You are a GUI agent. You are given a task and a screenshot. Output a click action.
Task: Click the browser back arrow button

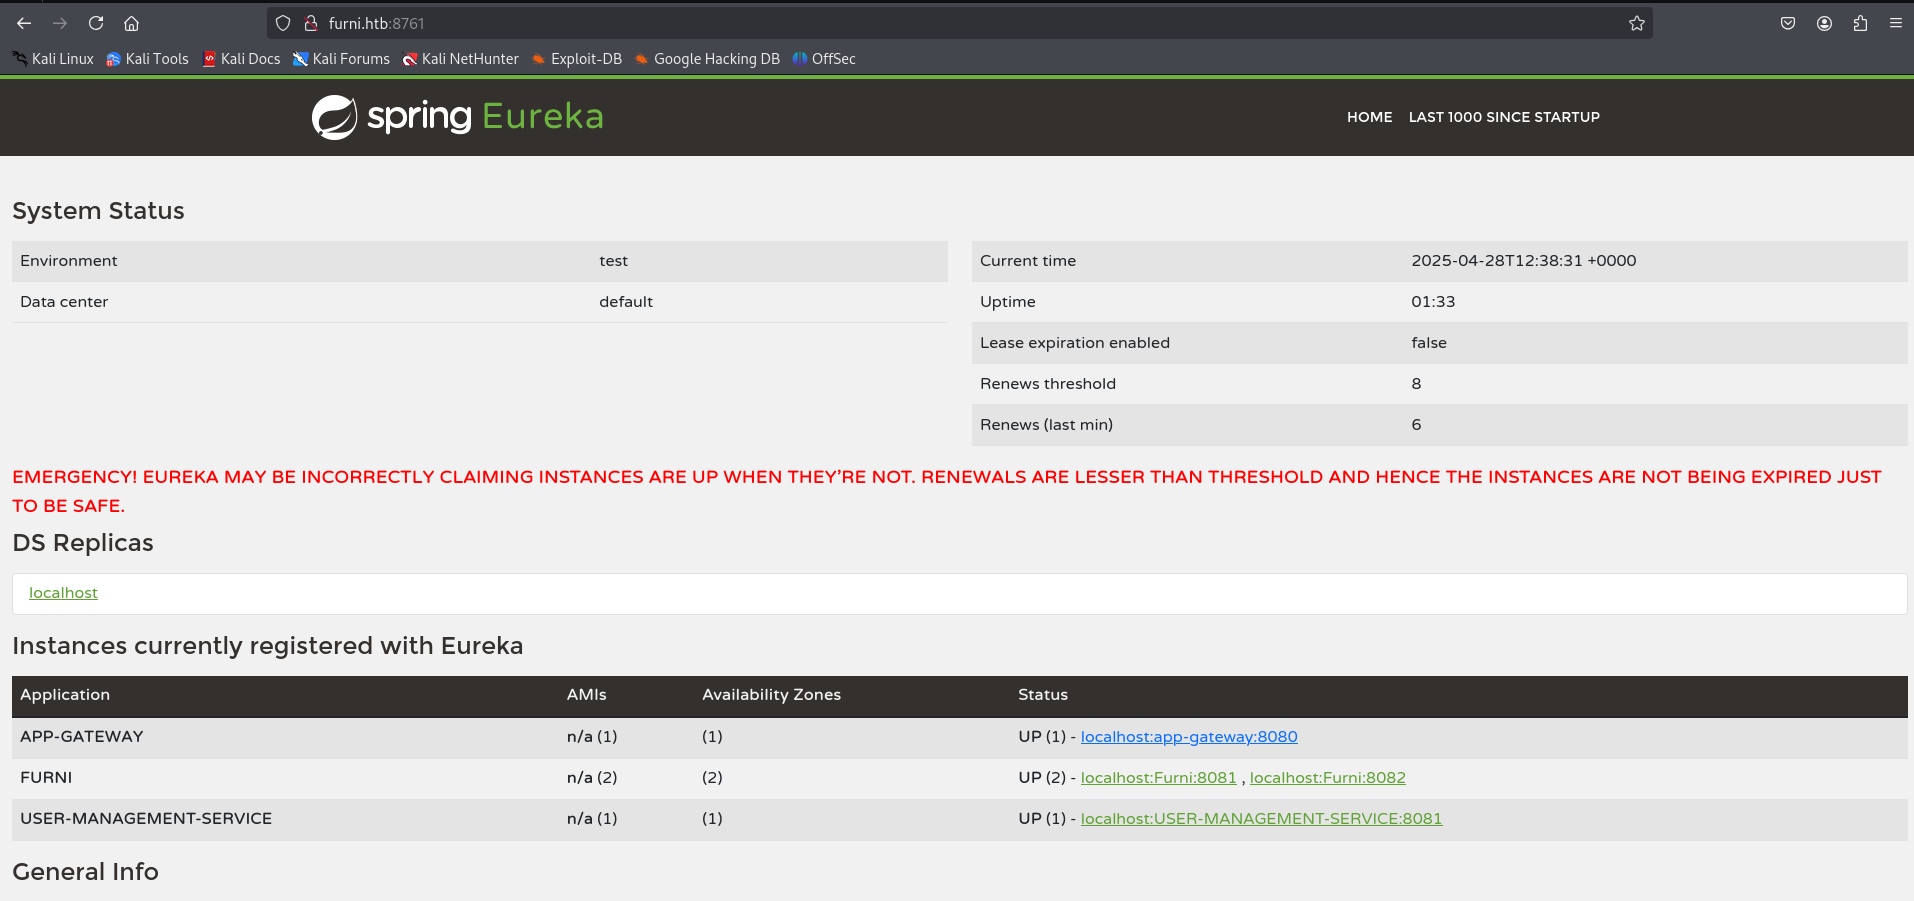pyautogui.click(x=24, y=23)
